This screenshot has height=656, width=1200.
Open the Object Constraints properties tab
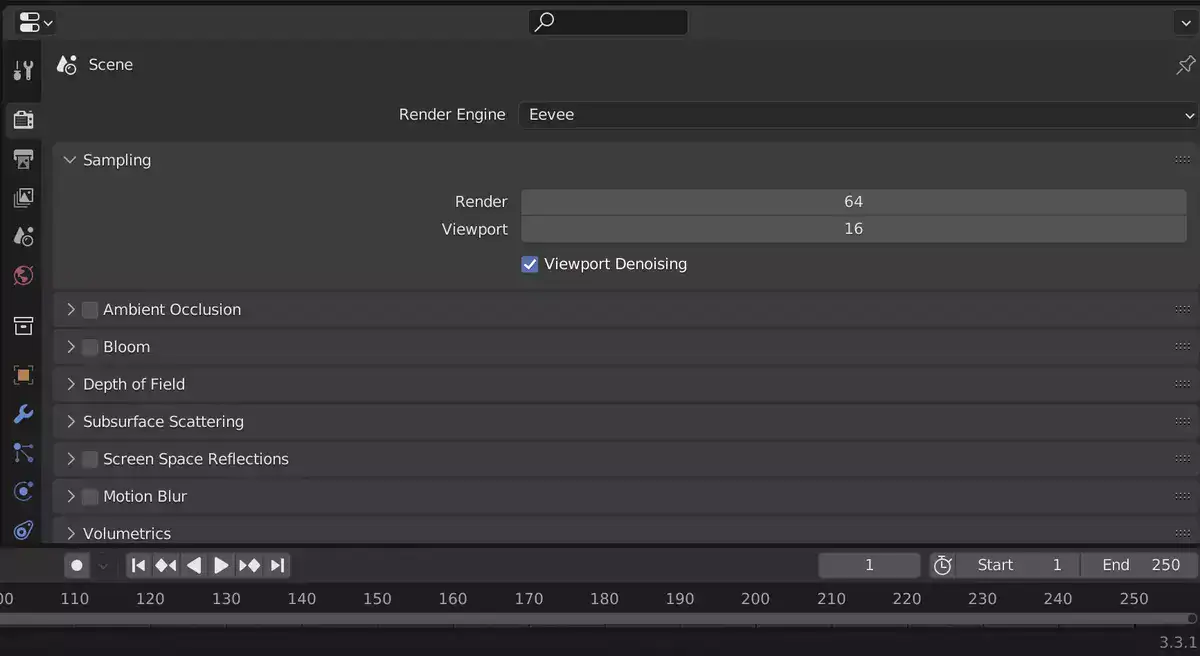click(x=23, y=530)
